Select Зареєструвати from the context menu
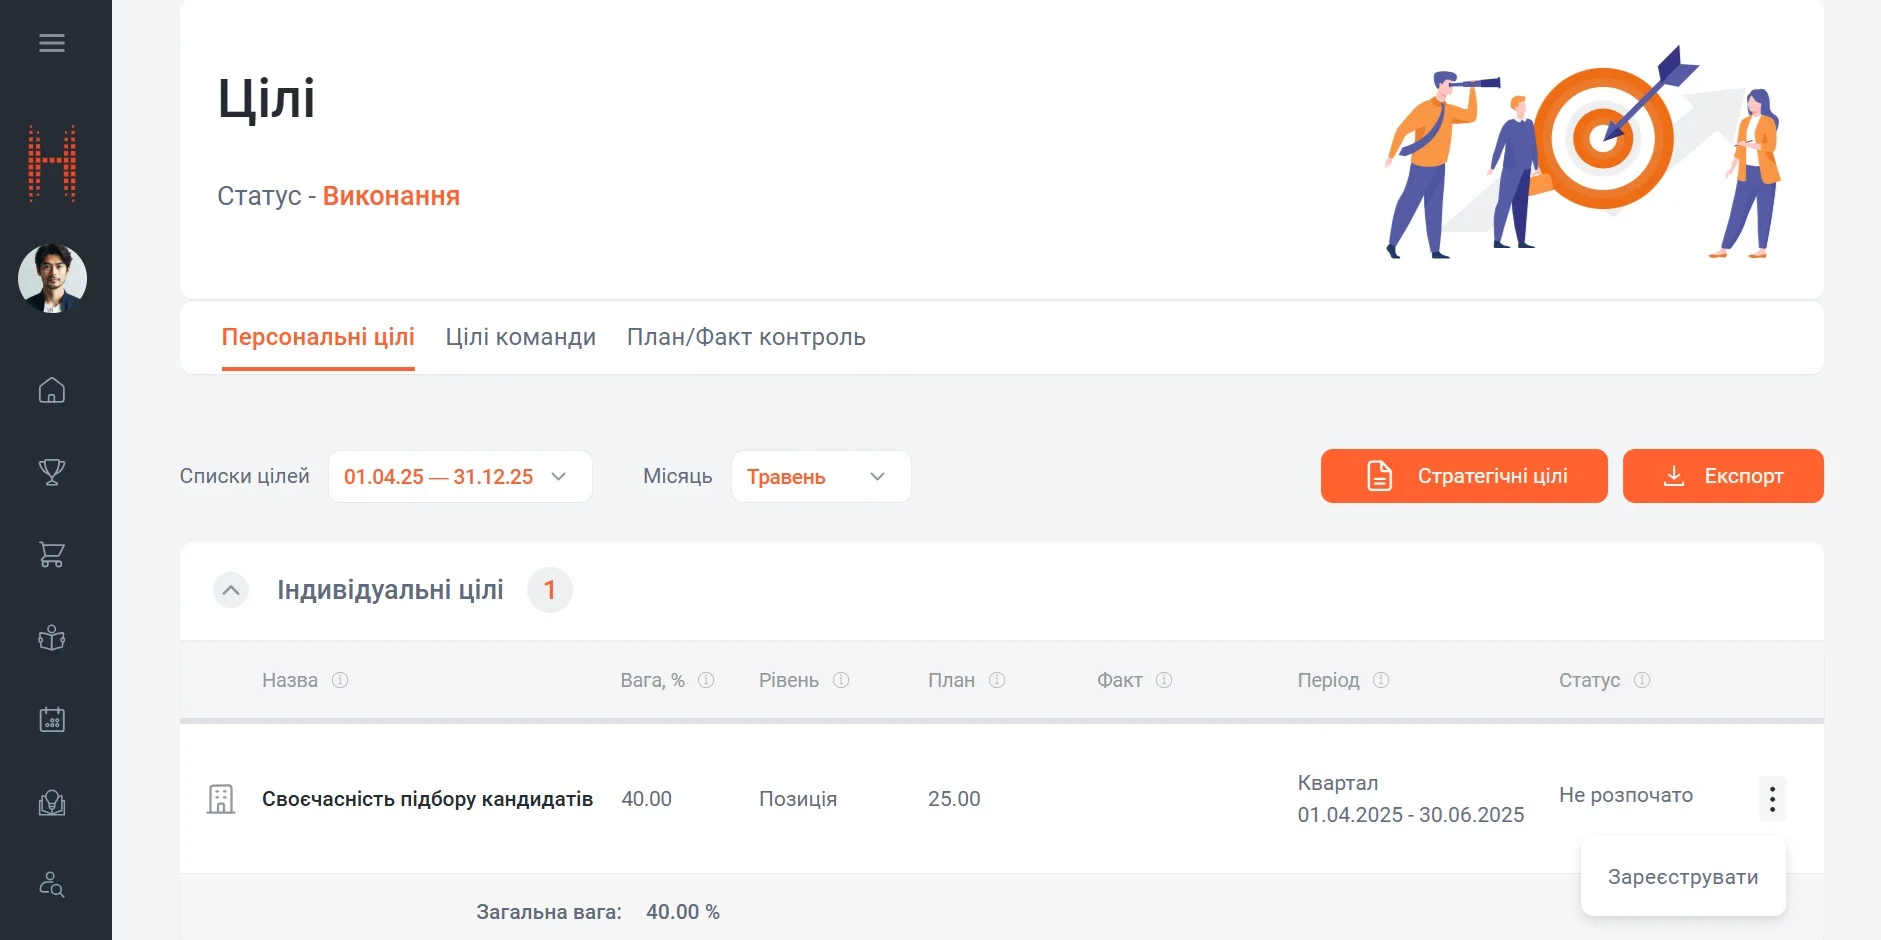1881x940 pixels. coord(1683,877)
